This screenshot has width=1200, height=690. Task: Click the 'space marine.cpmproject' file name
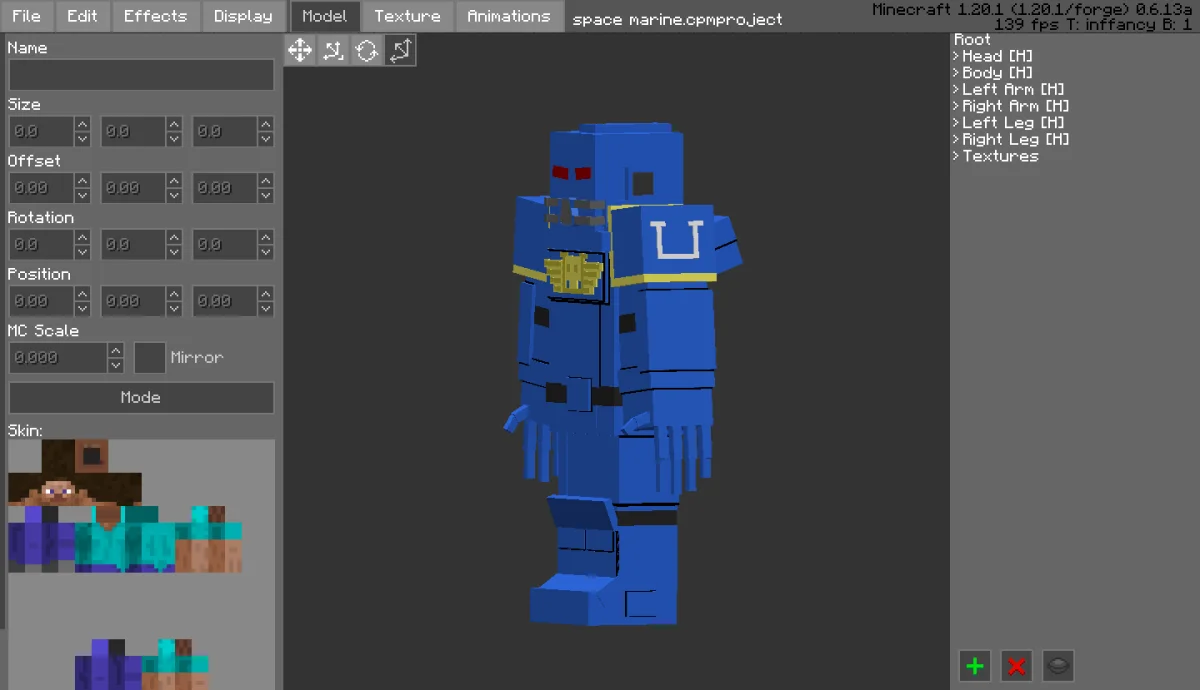(677, 19)
